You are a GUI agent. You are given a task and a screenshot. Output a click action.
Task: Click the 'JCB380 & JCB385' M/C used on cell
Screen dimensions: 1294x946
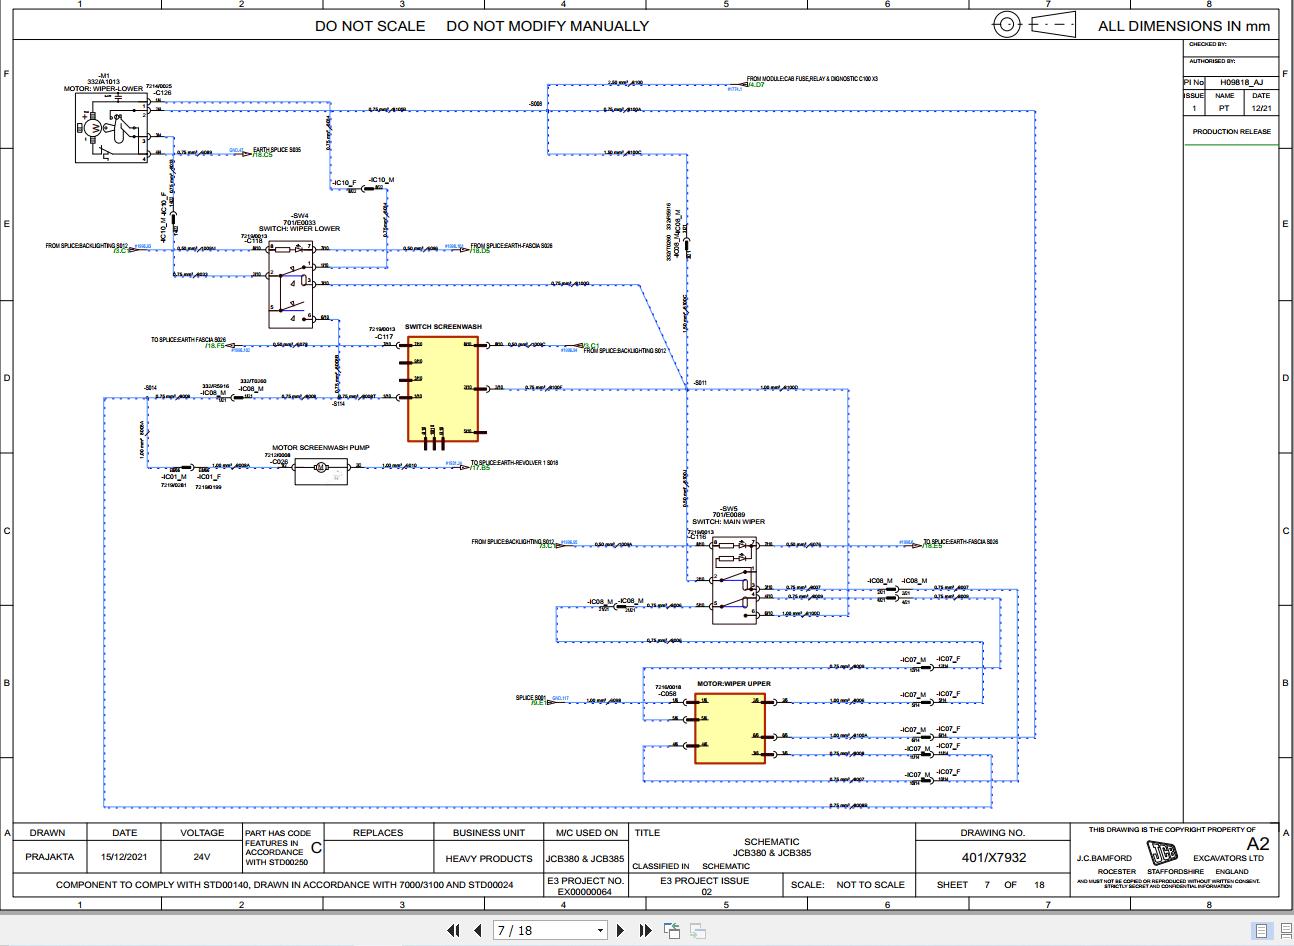pyautogui.click(x=585, y=858)
